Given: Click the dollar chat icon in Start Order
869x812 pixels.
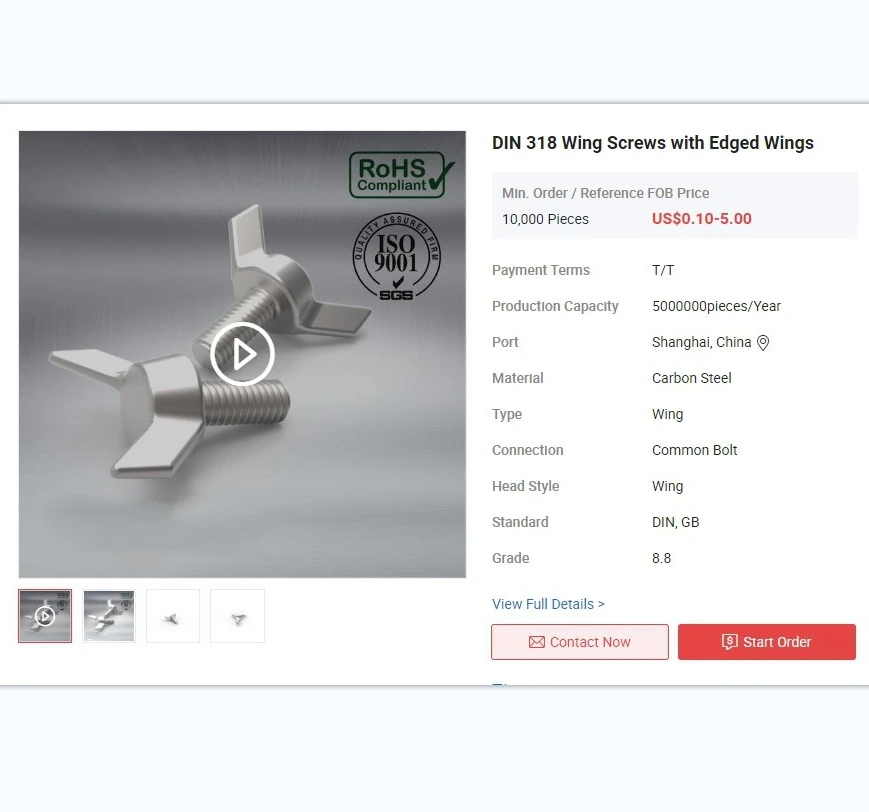Looking at the screenshot, I should (x=729, y=642).
